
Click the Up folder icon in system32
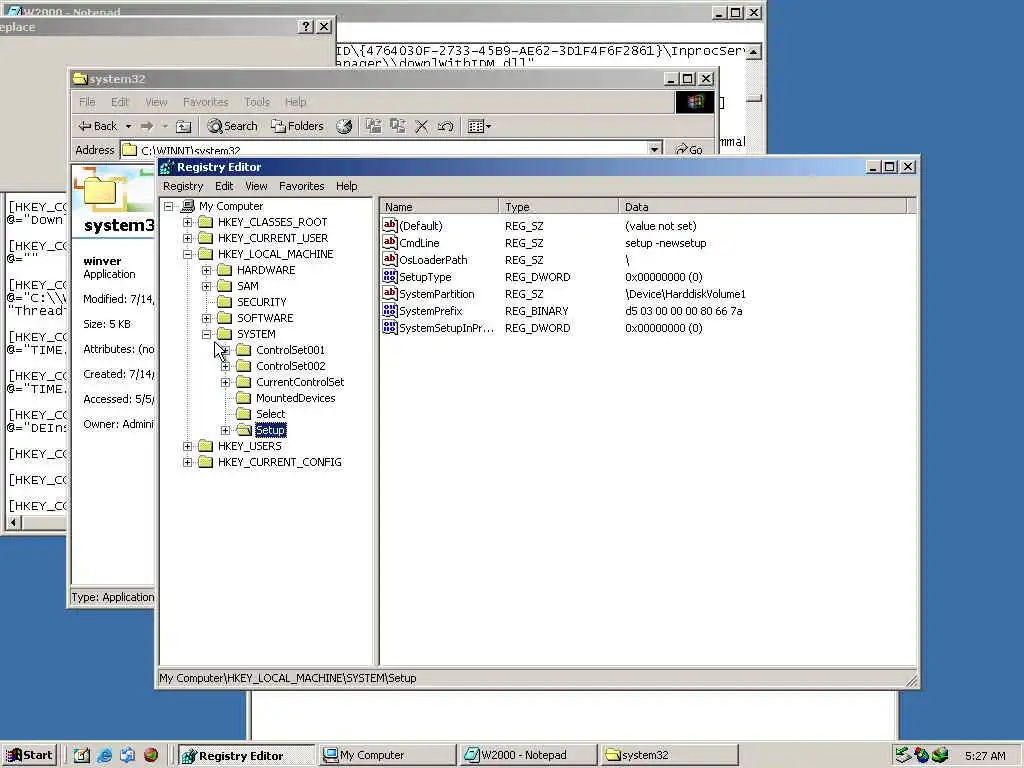pyautogui.click(x=184, y=127)
